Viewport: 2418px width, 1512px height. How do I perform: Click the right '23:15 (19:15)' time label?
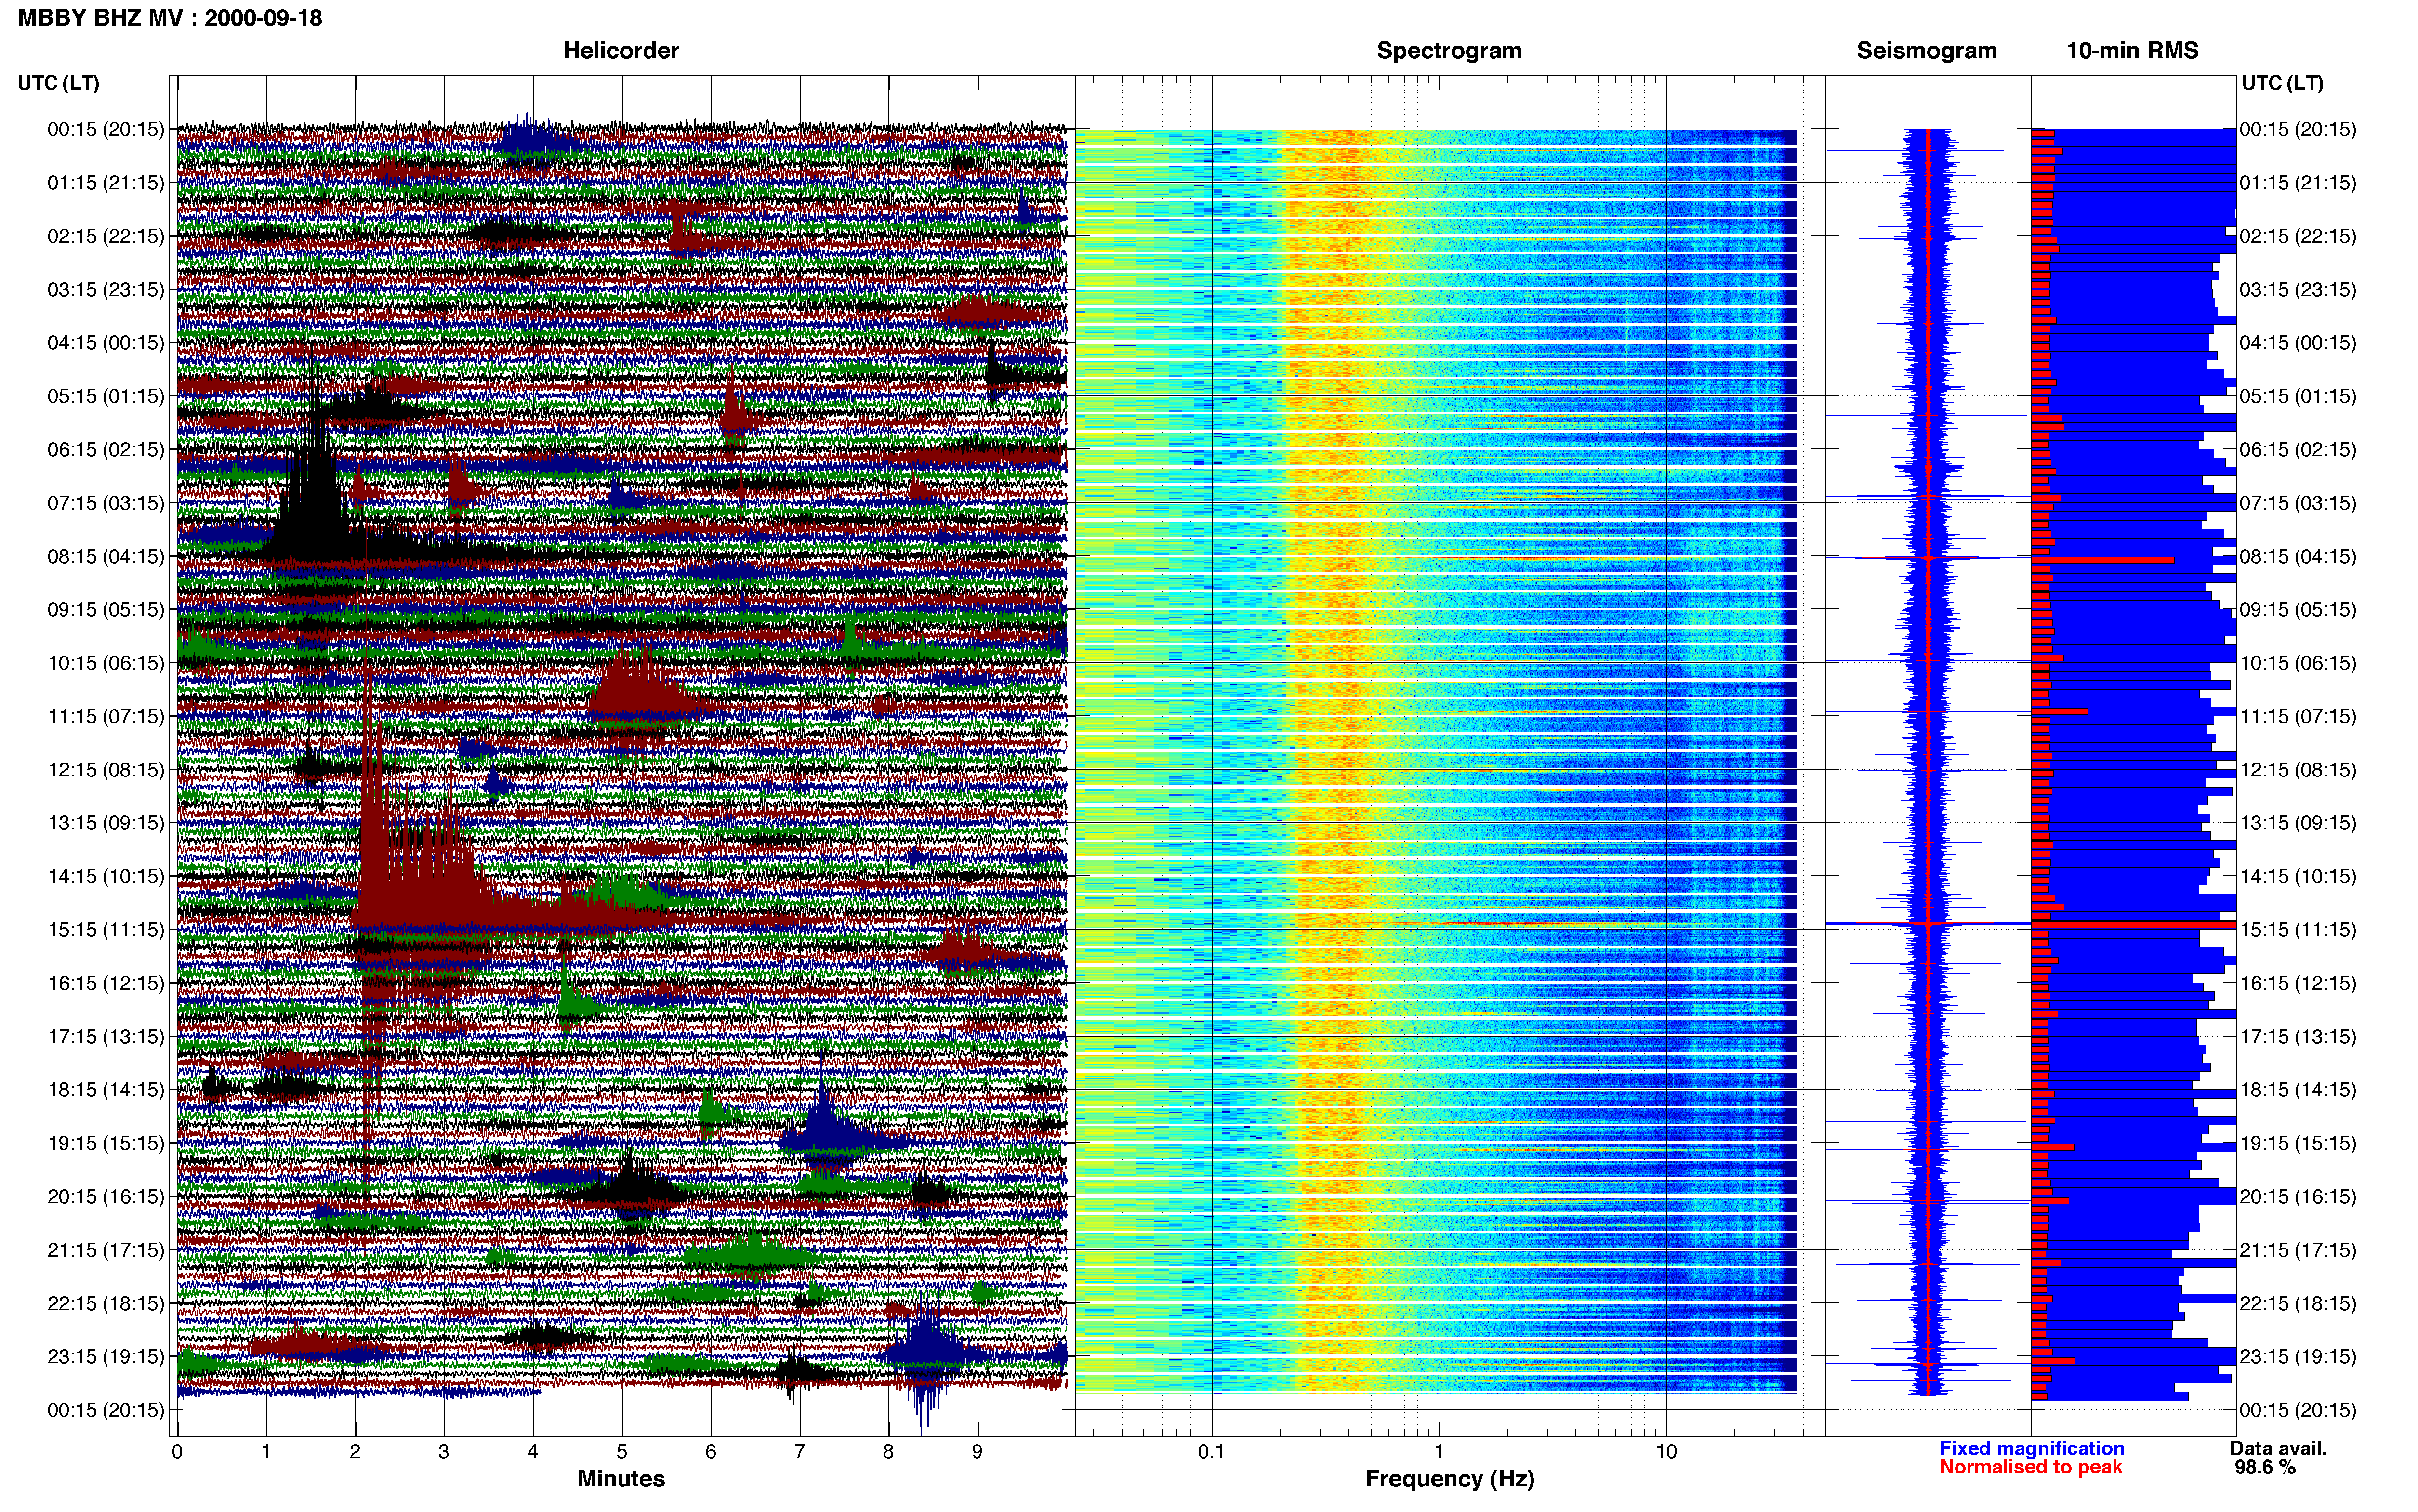2298,1356
